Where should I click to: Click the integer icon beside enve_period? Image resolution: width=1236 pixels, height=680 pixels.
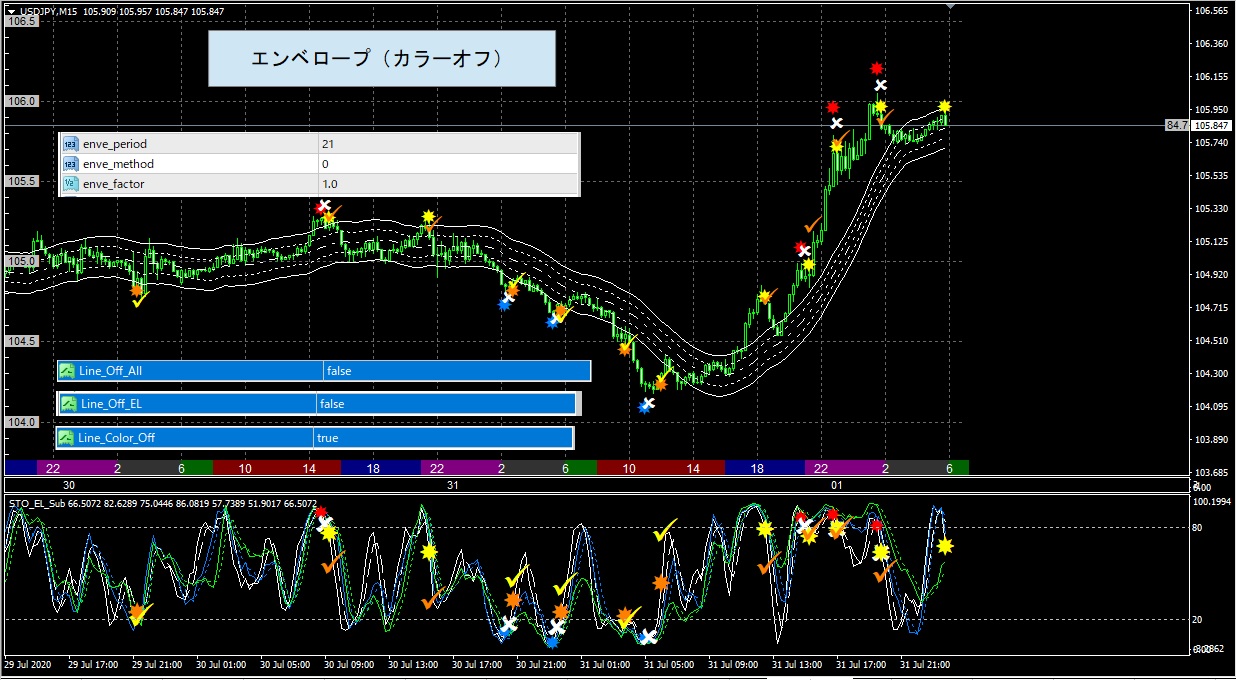pos(71,144)
